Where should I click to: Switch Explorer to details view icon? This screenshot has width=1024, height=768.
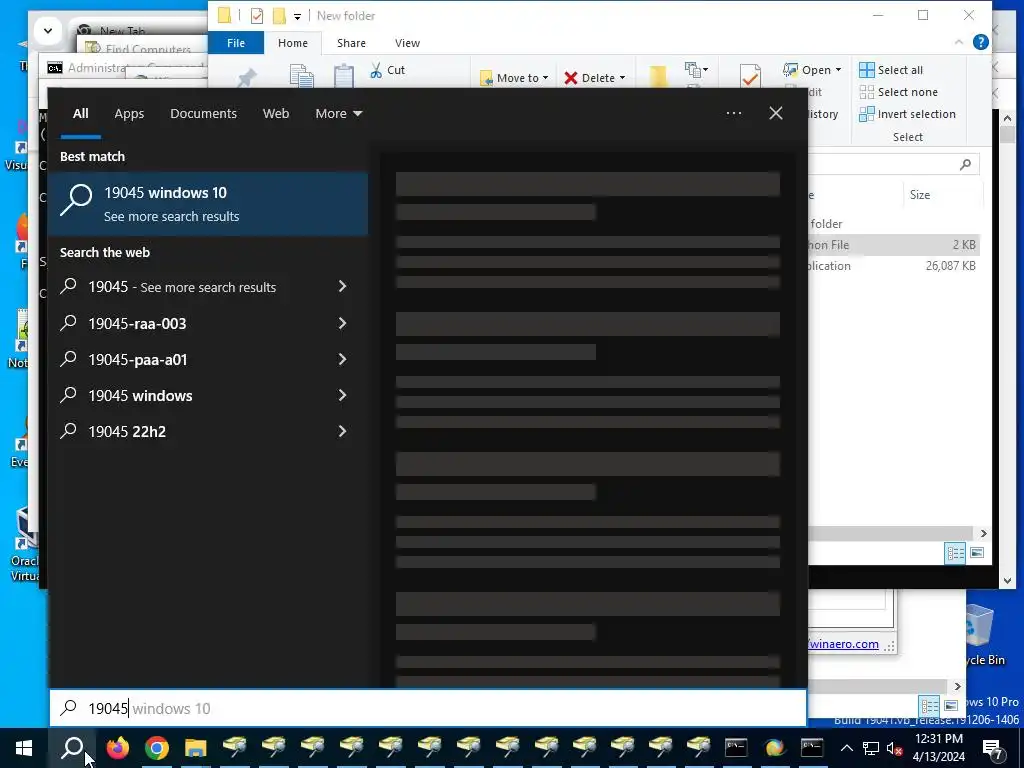click(955, 554)
